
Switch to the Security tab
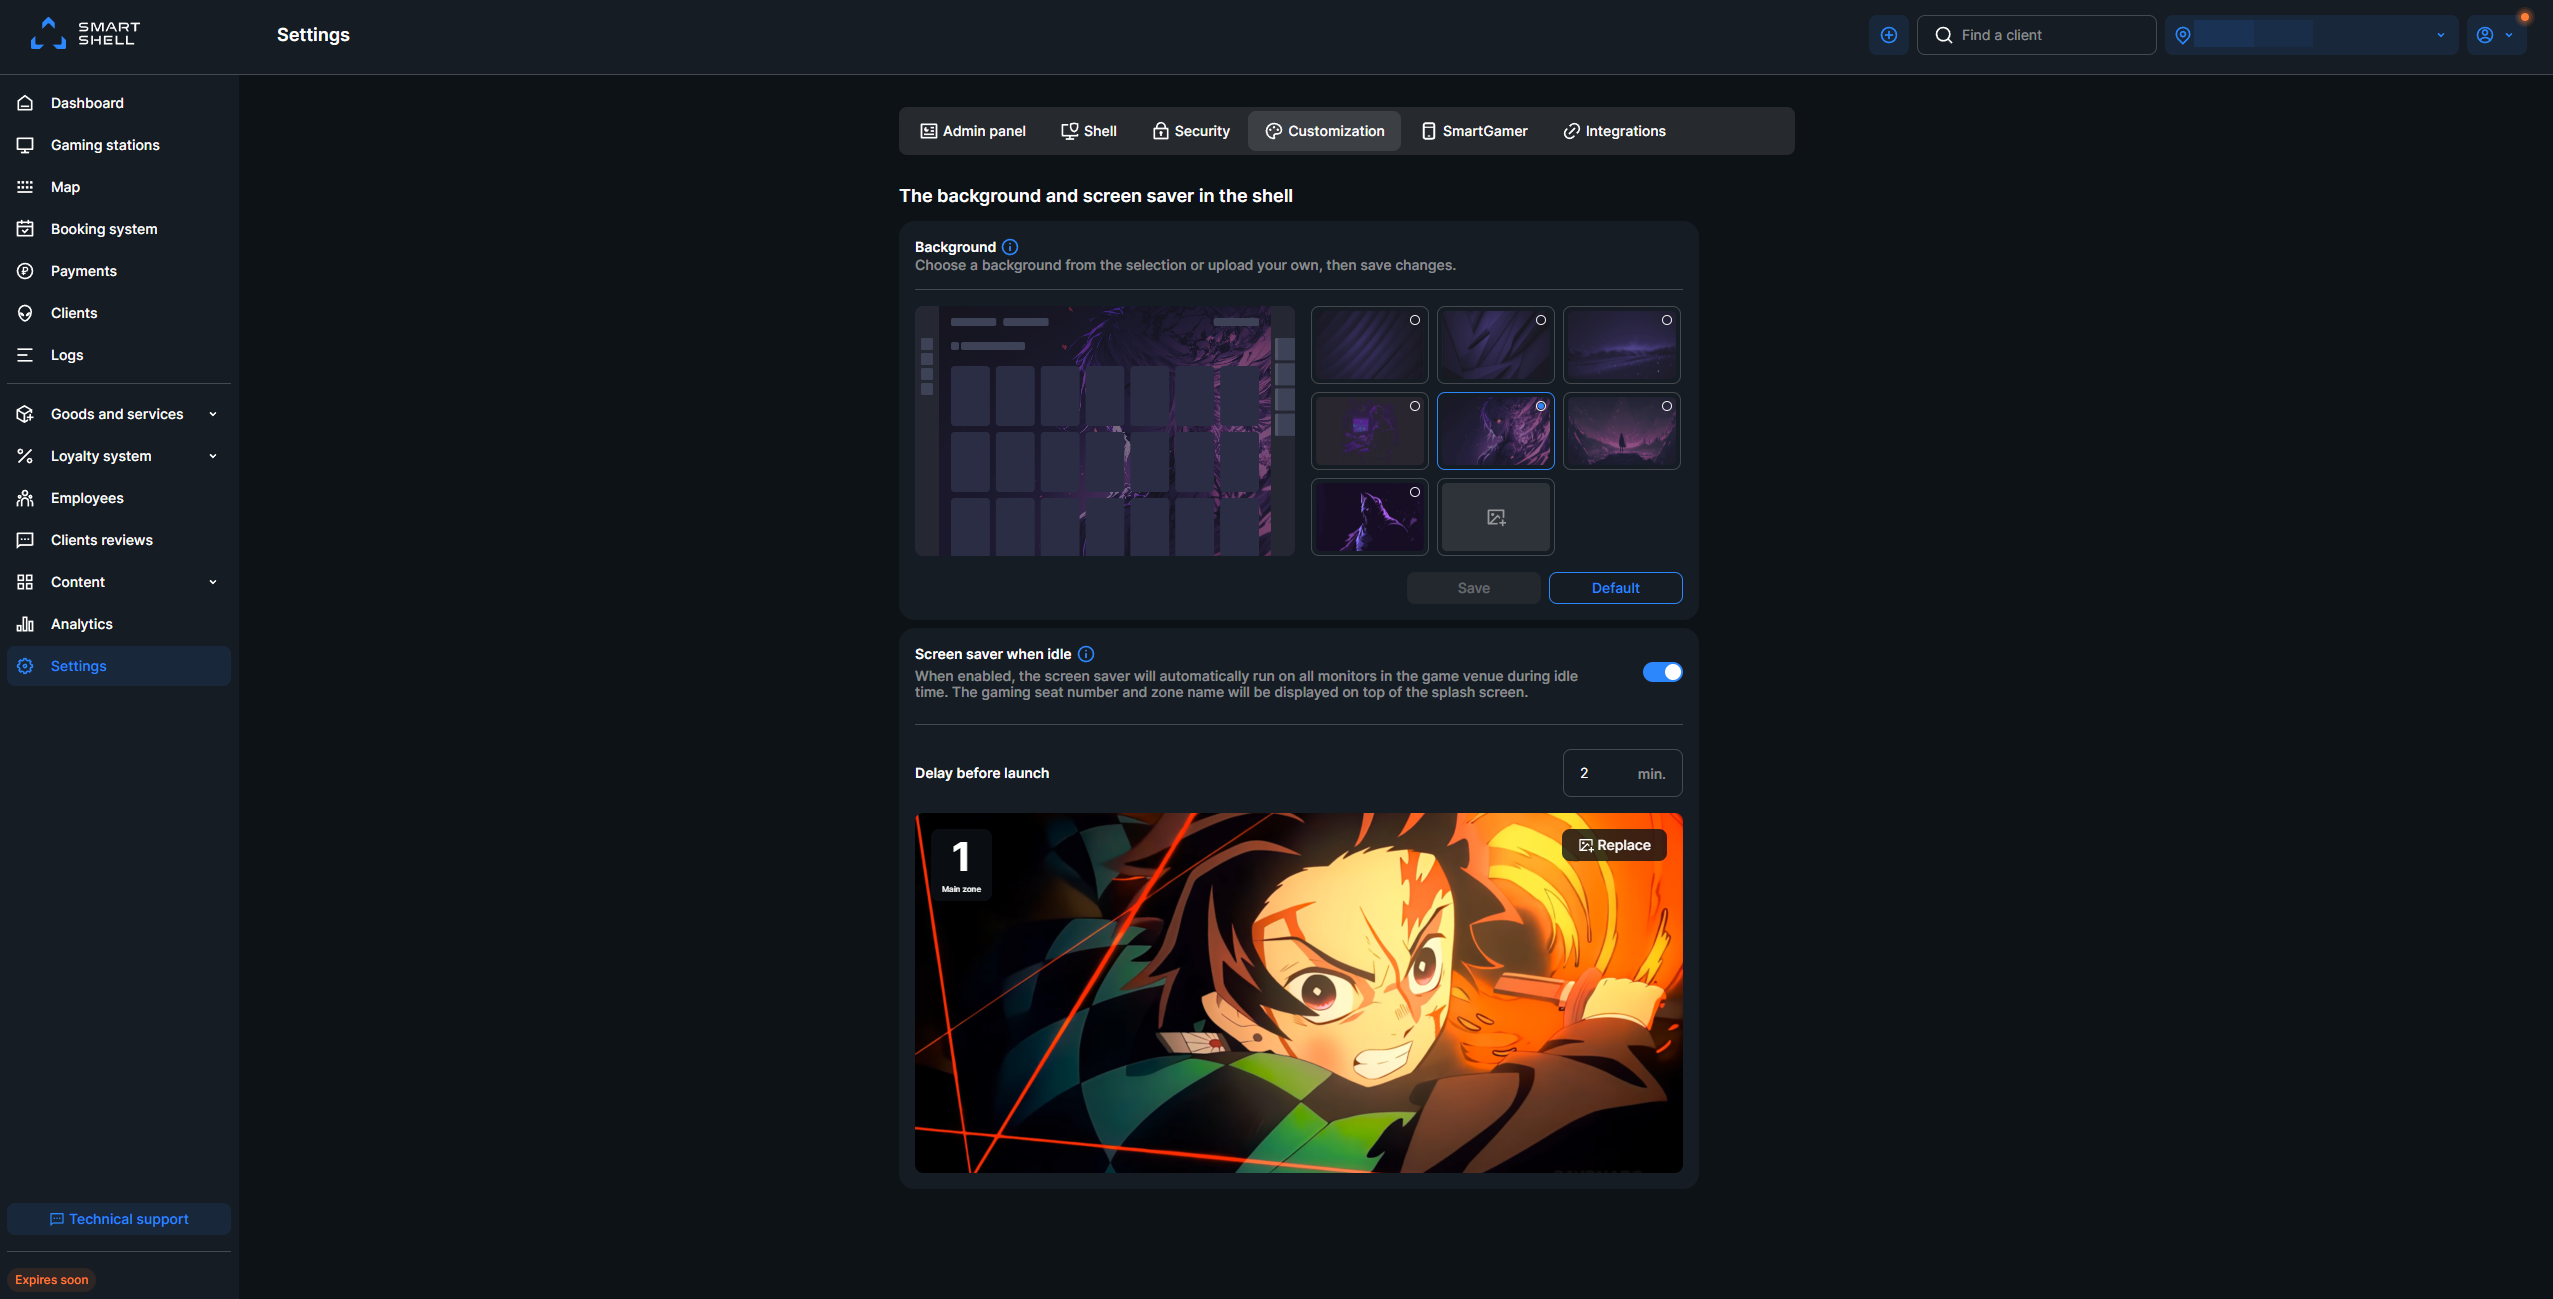(1191, 131)
